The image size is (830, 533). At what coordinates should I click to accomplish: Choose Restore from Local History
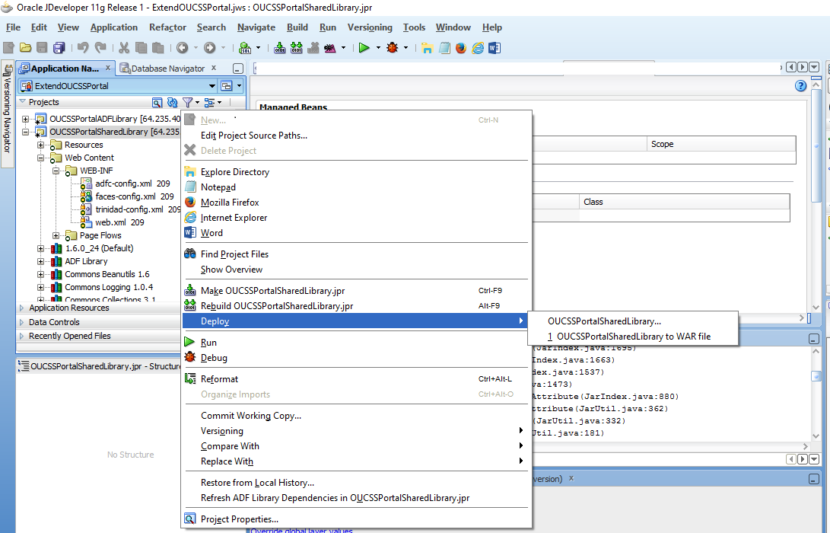[x=257, y=483]
